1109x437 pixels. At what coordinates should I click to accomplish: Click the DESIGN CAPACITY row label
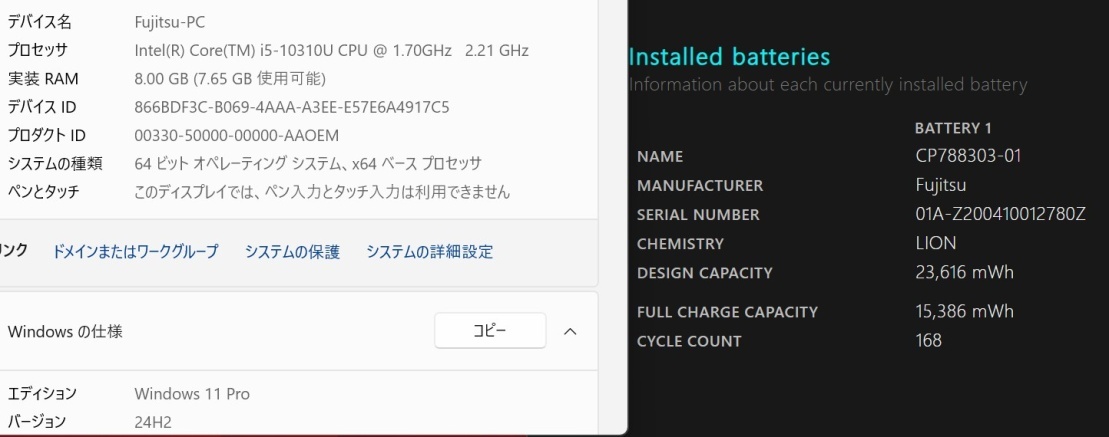click(704, 272)
